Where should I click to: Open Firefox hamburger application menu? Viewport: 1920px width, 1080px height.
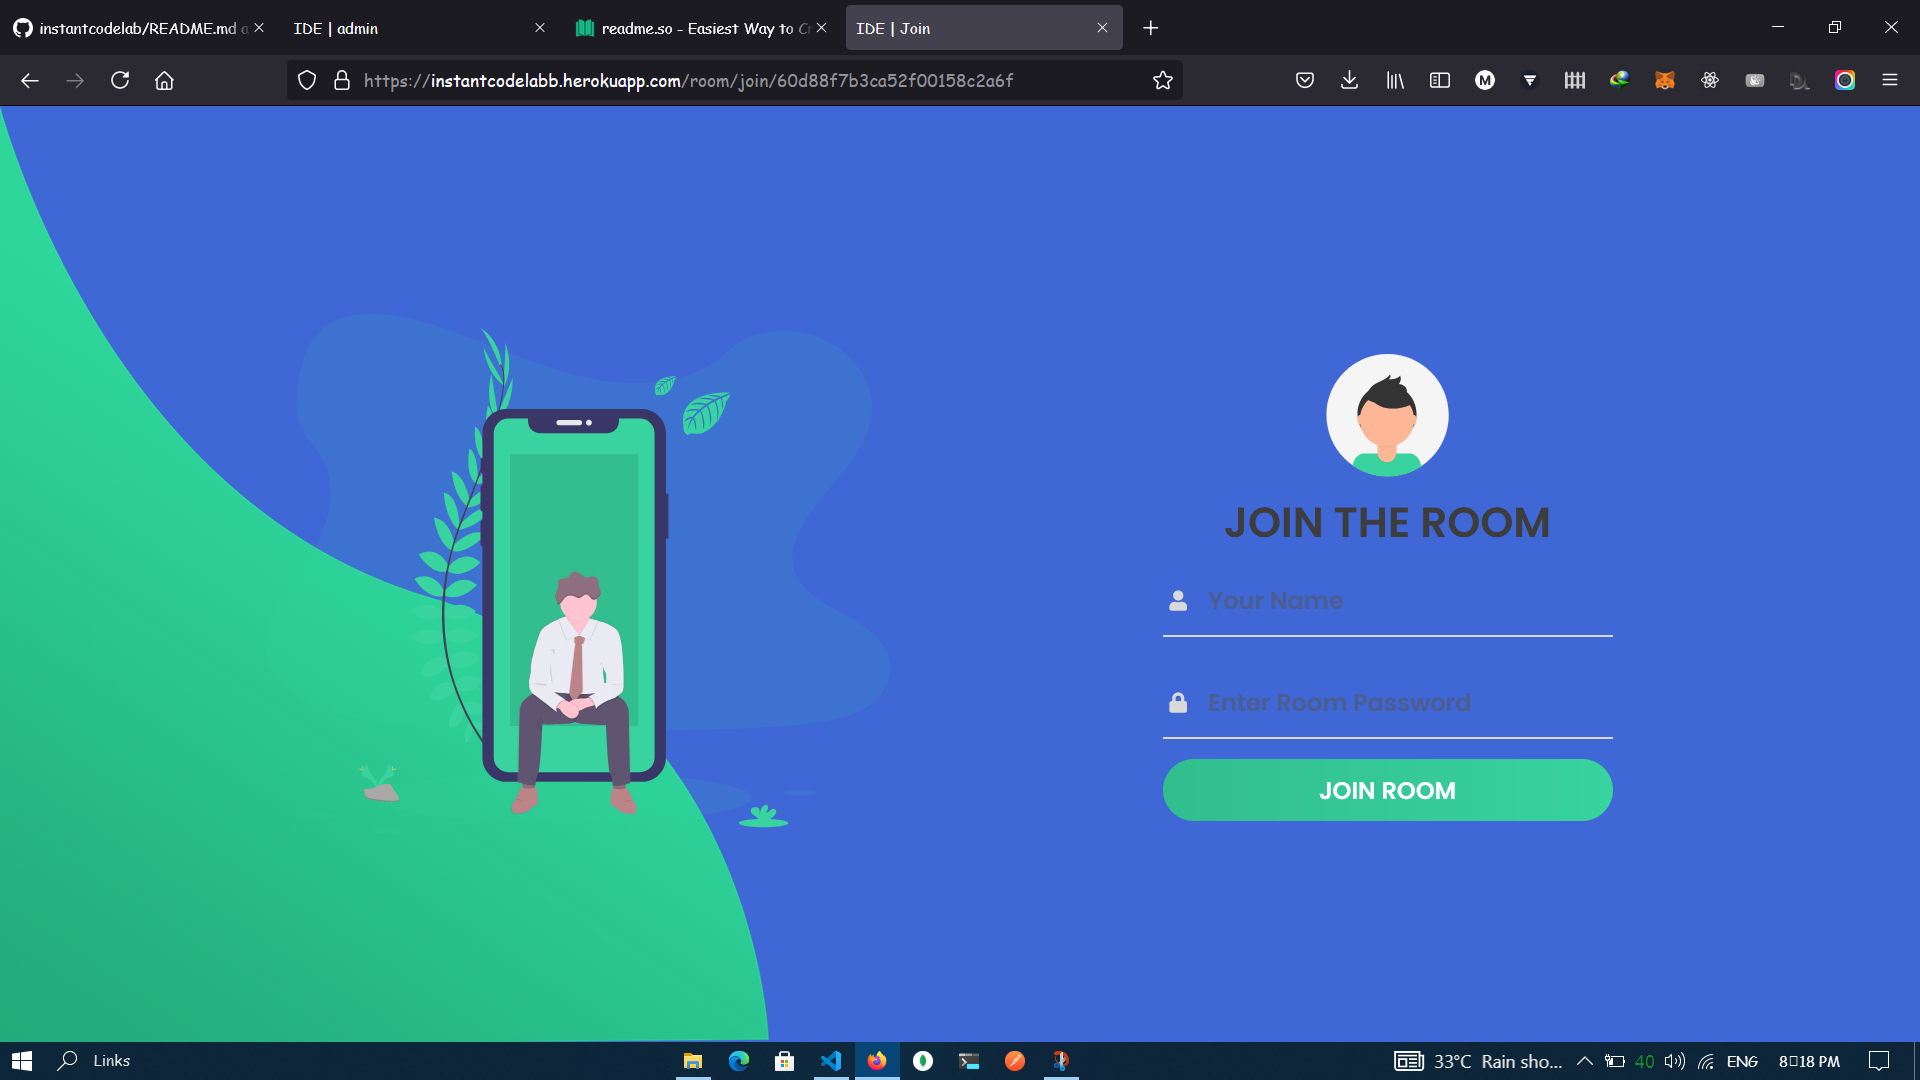[1889, 81]
